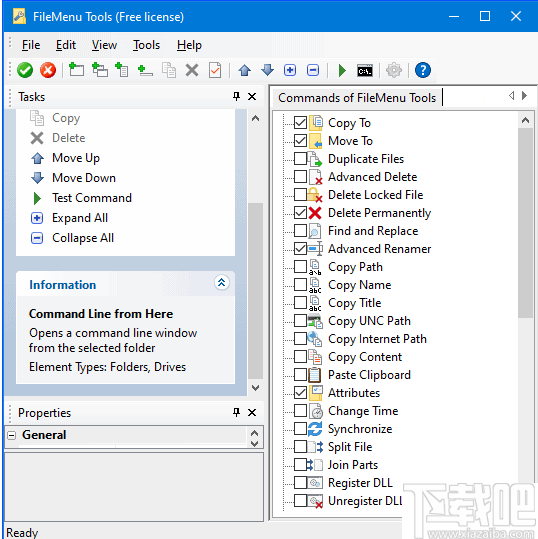Screen dimensions: 538x539
Task: Click the toolbar Move Up arrow
Action: tap(244, 70)
